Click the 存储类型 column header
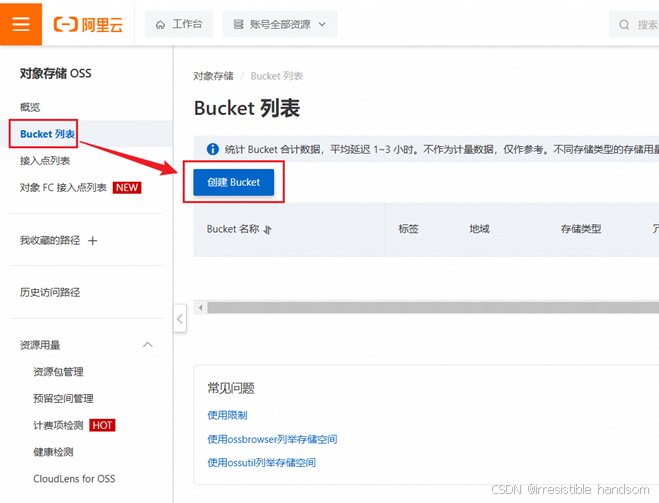Viewport: 659px width, 503px height. 581,229
